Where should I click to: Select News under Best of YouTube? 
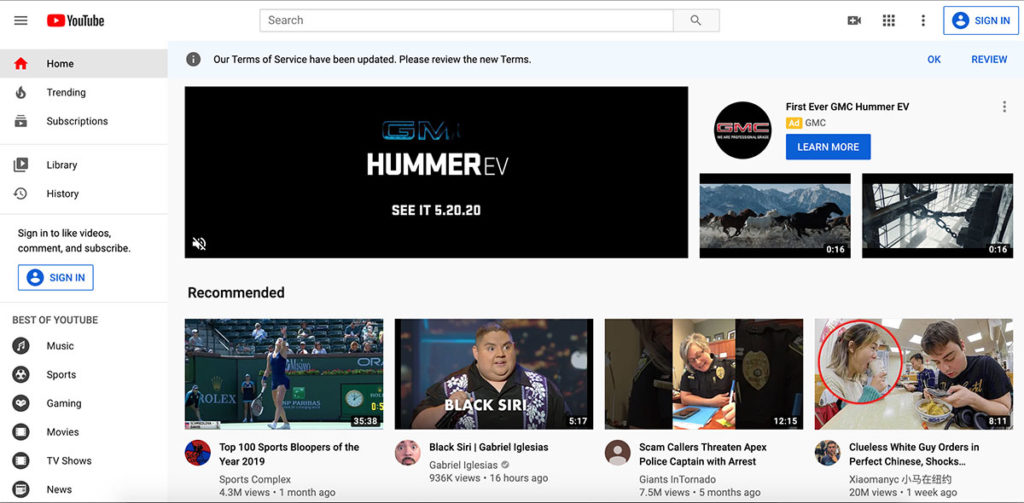coord(84,489)
